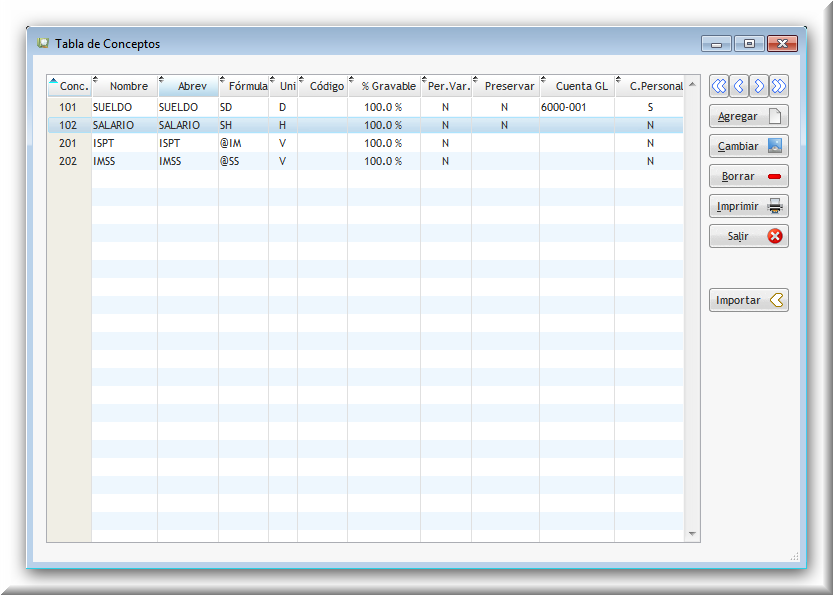Sort by the Fórmula column header
The image size is (833, 595).
(x=244, y=86)
